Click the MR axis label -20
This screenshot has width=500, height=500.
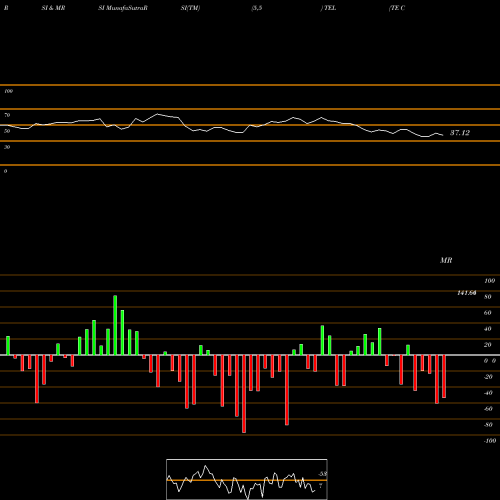pyautogui.click(x=488, y=377)
